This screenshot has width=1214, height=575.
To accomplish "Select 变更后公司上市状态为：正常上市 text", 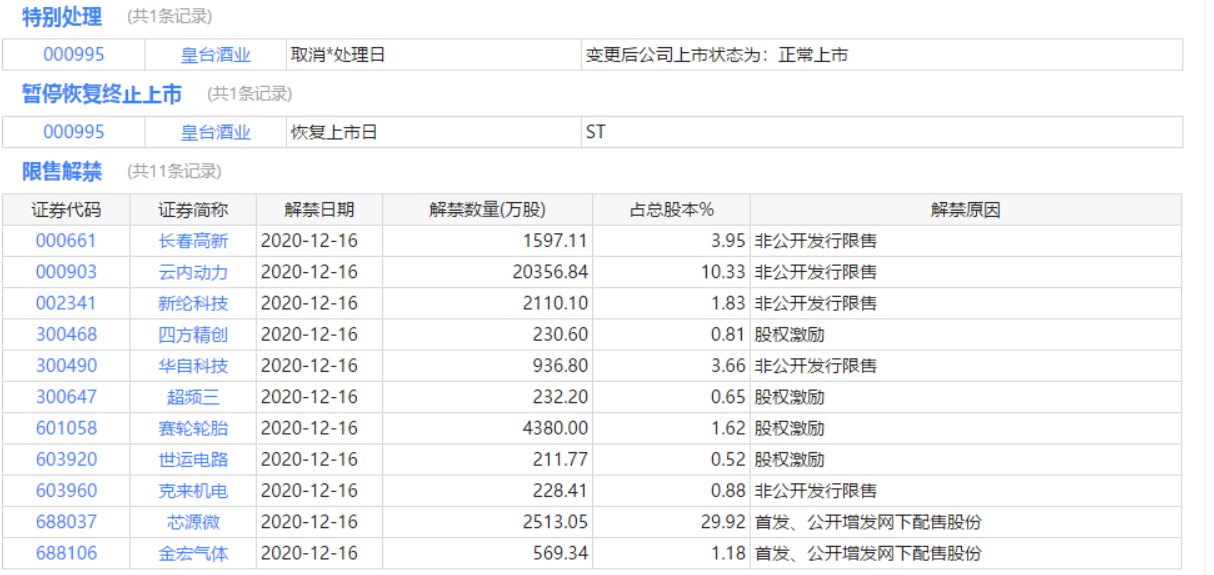I will click(x=716, y=55).
